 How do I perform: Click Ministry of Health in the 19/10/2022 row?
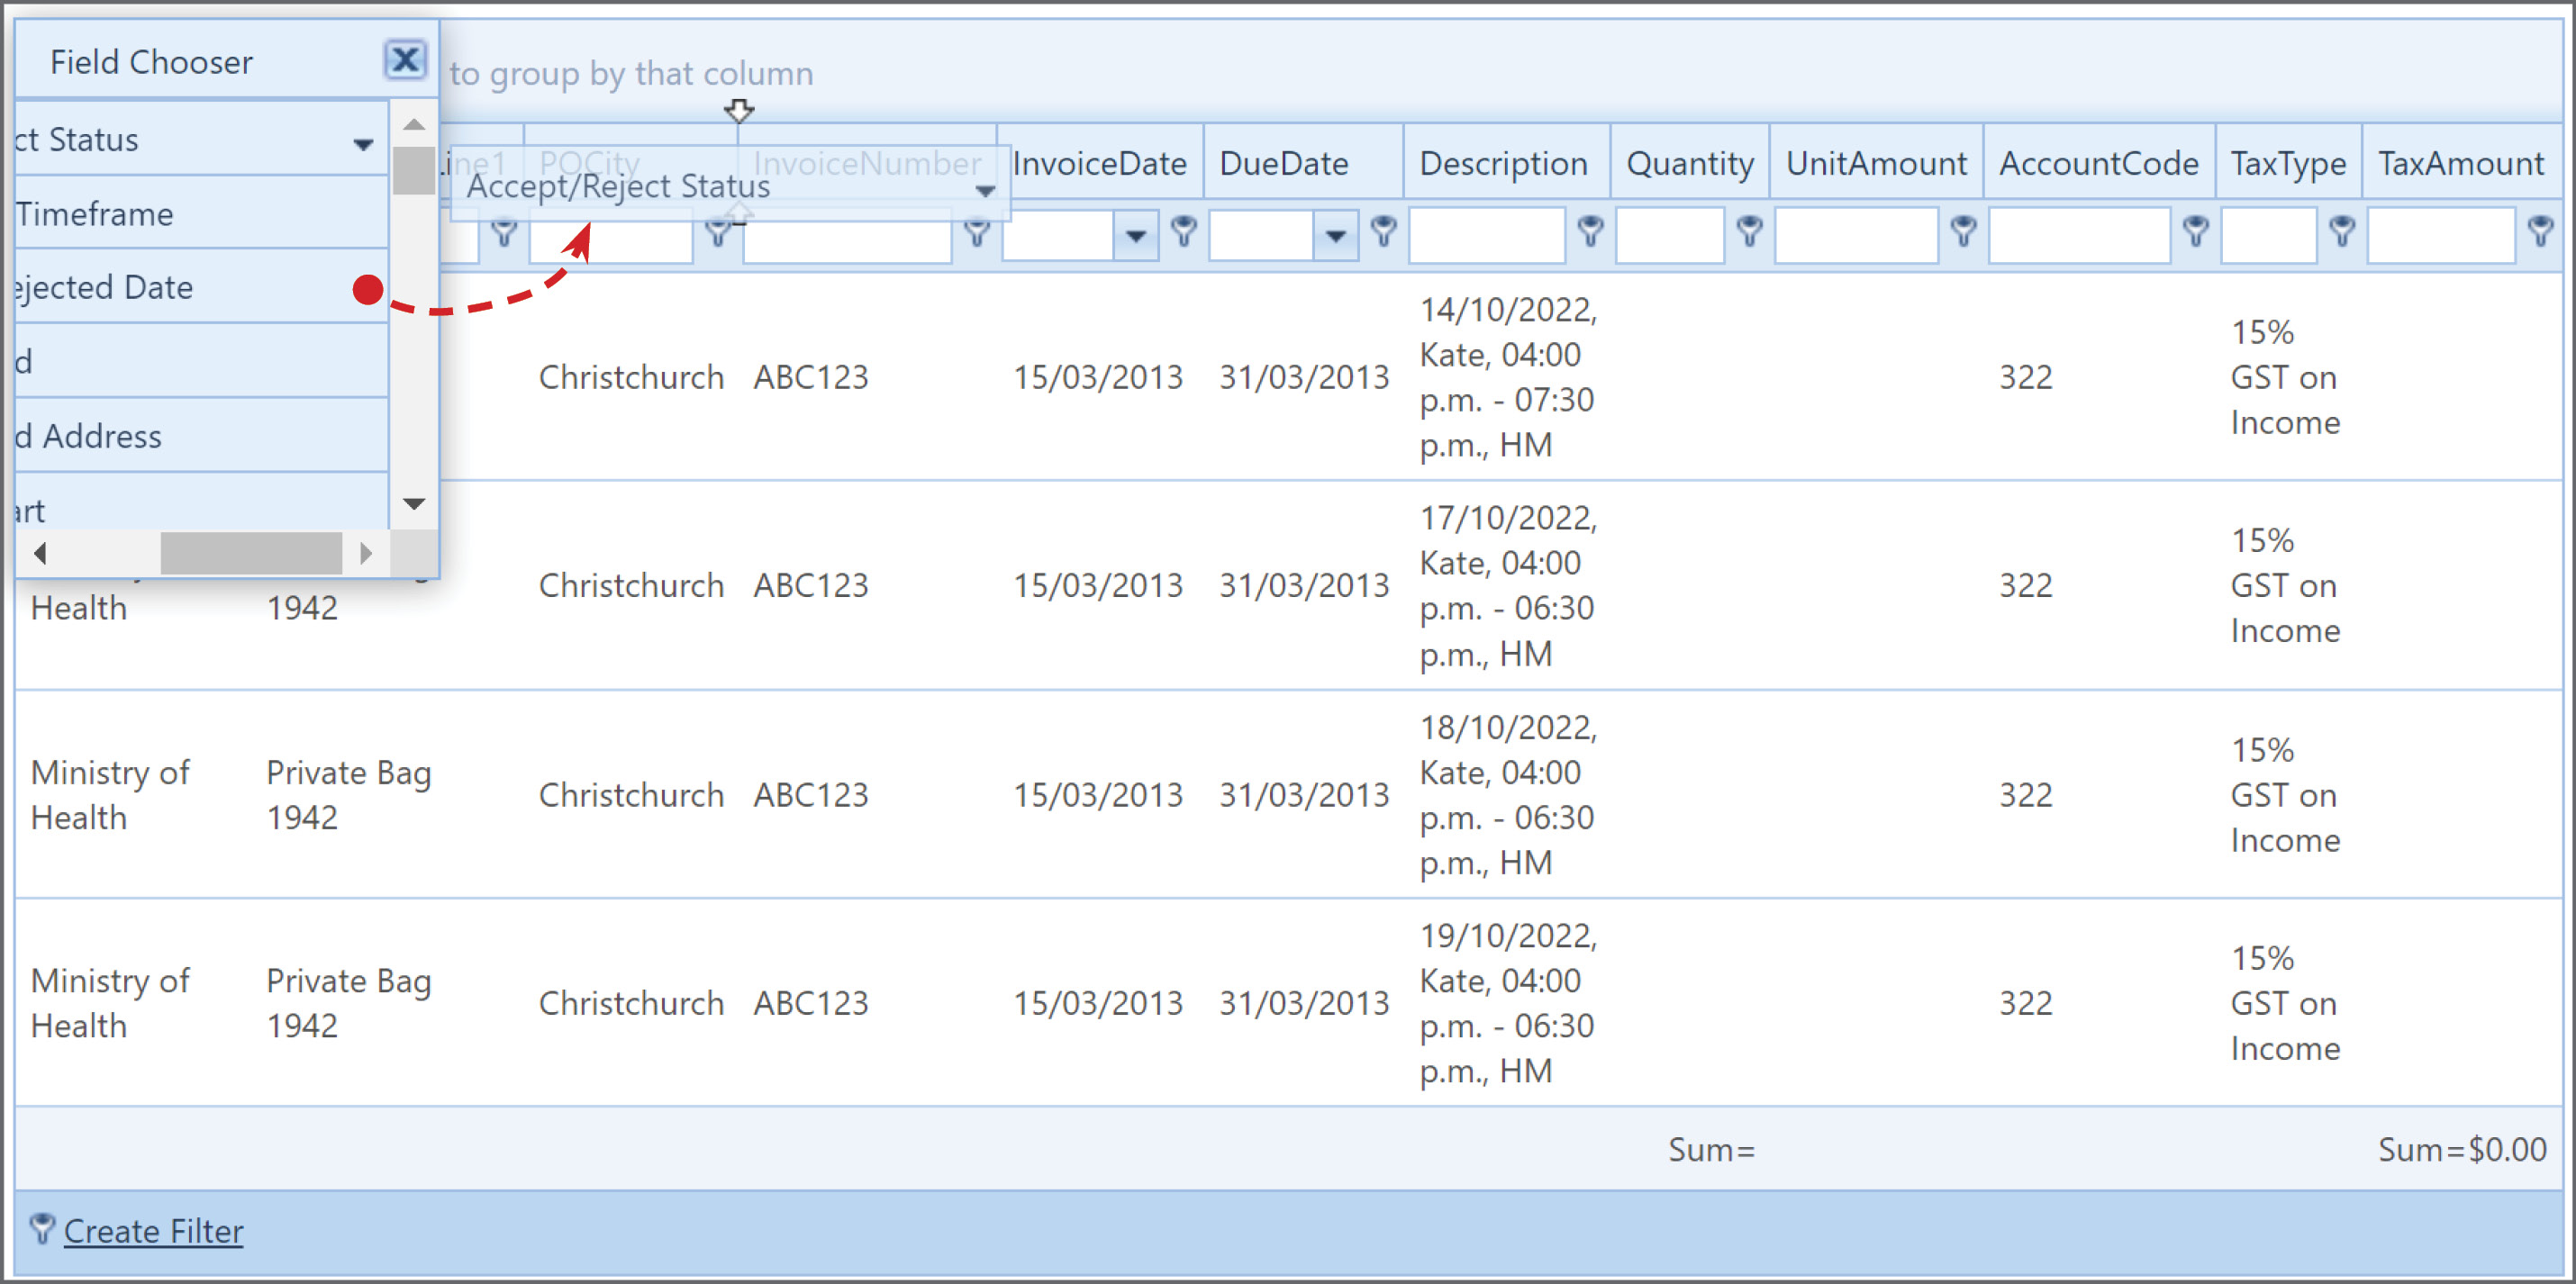(110, 1003)
